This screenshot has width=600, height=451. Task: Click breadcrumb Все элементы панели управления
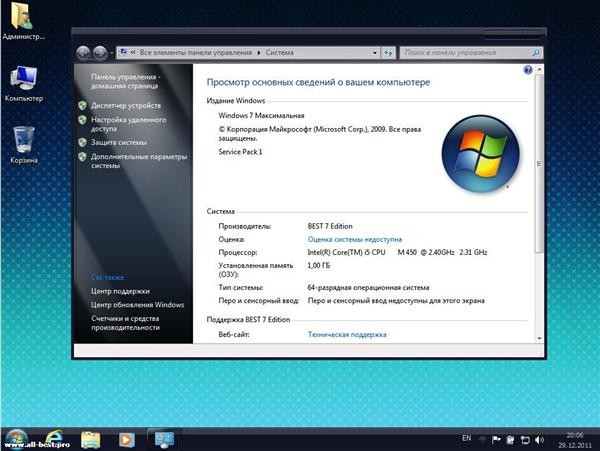pos(196,53)
